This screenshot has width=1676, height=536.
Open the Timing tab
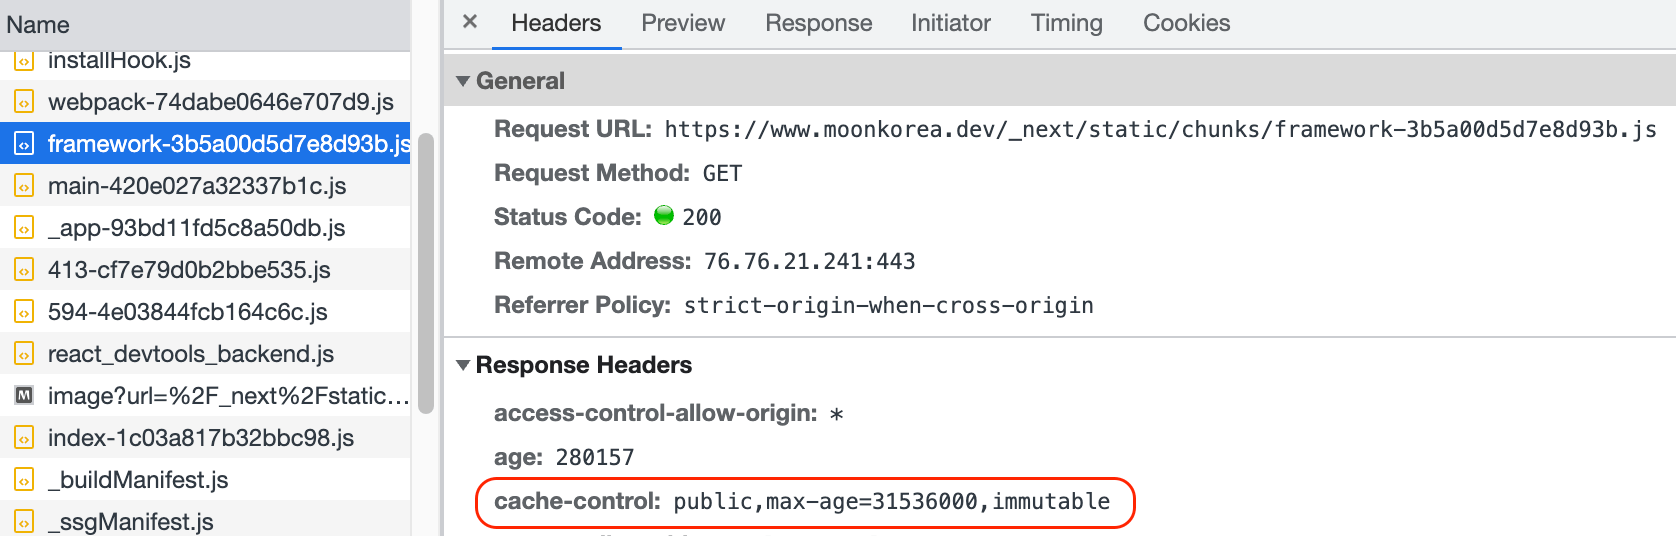[1066, 23]
